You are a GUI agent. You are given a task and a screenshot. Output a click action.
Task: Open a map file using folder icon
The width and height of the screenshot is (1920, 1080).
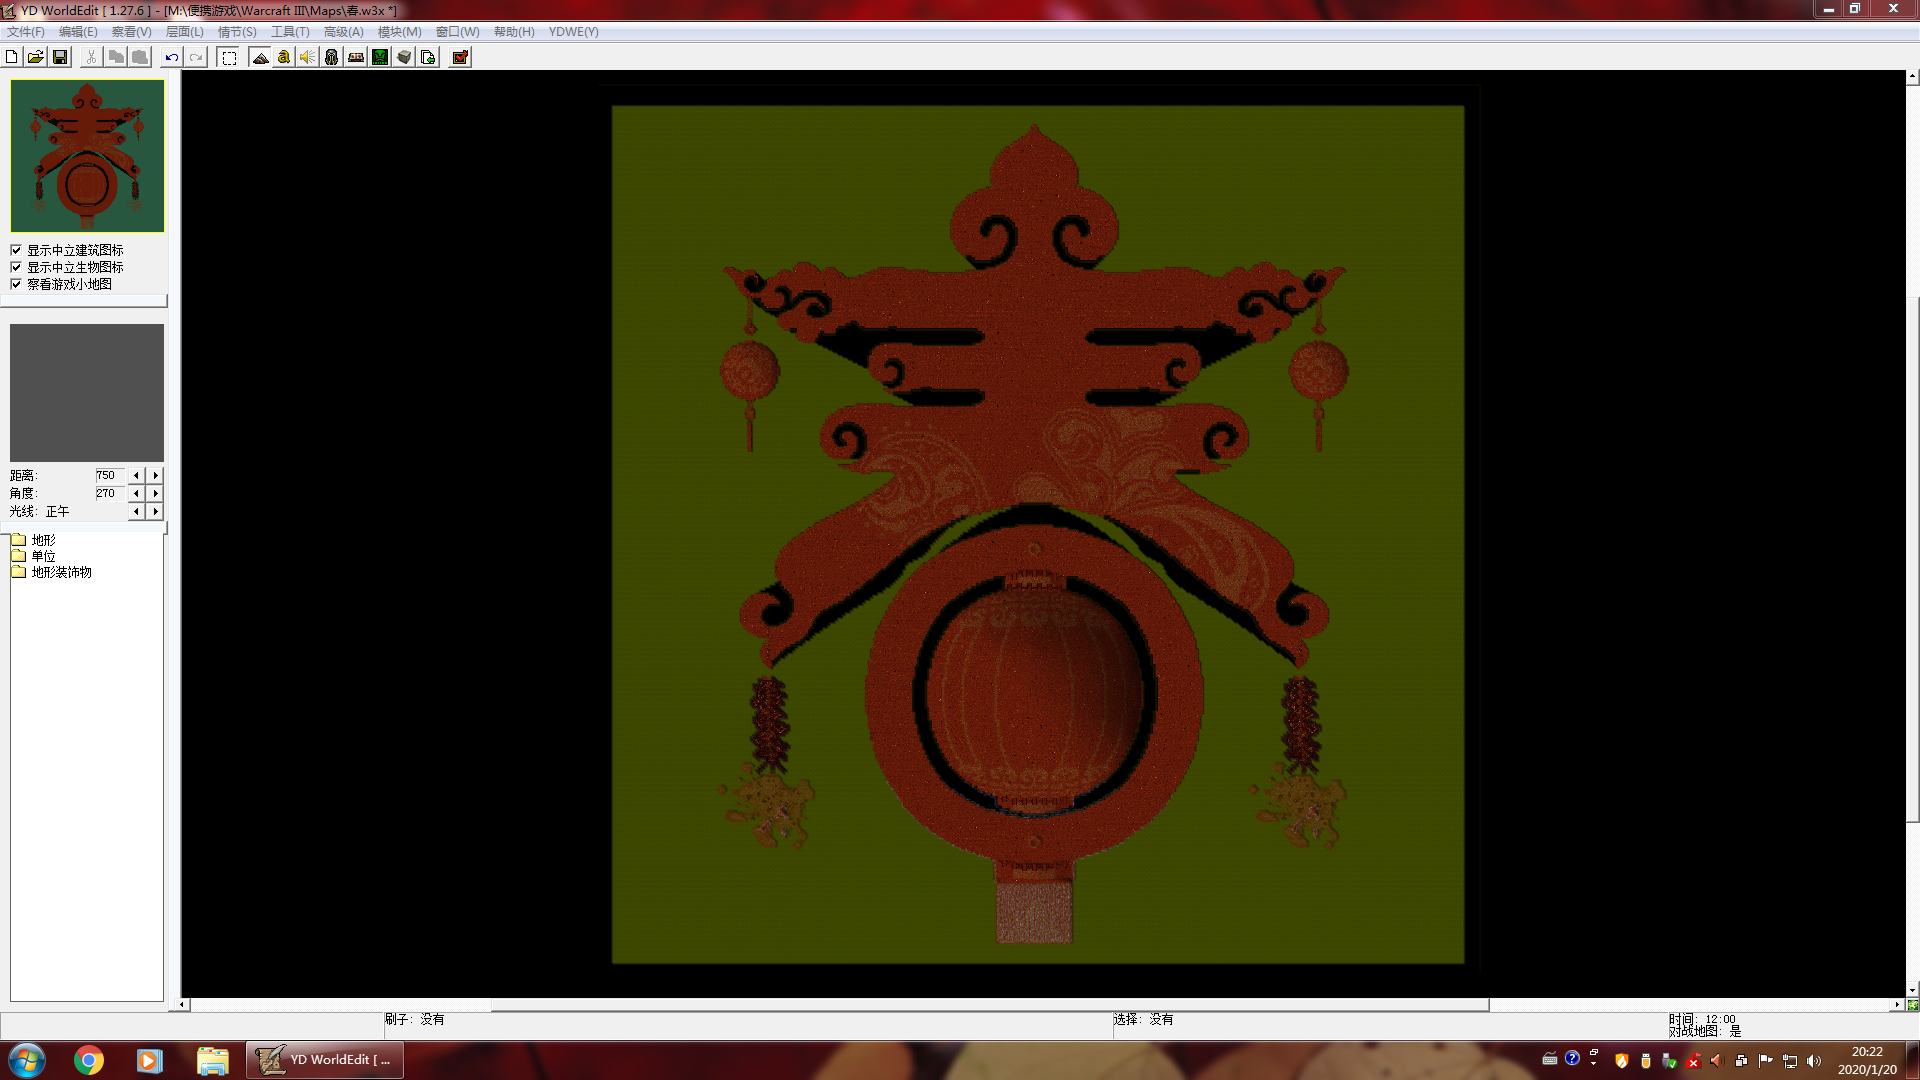(36, 57)
